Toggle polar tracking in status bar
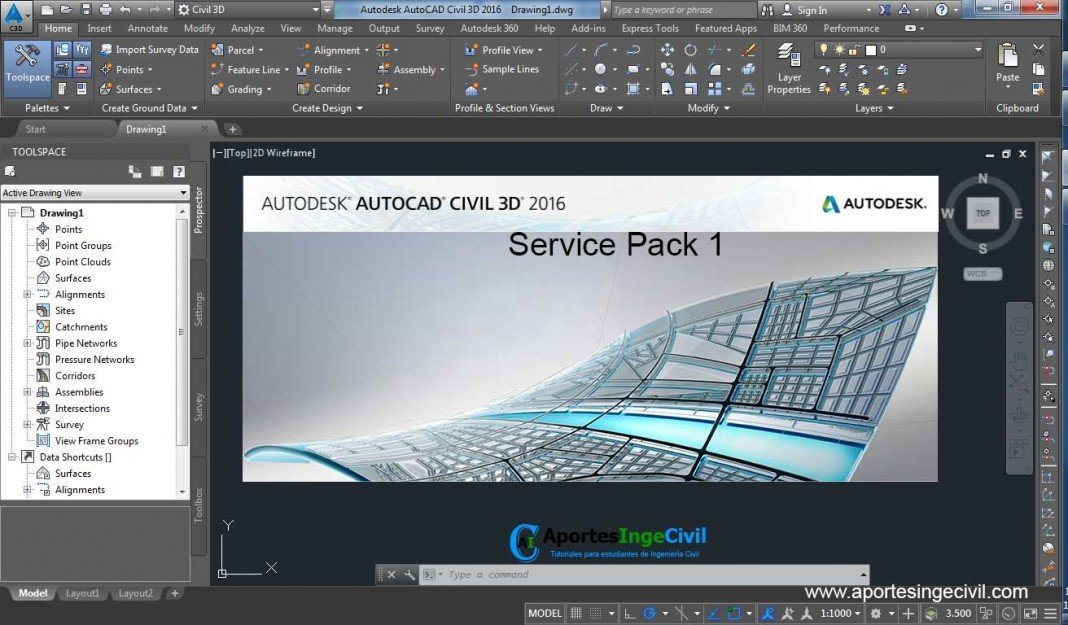Image resolution: width=1068 pixels, height=625 pixels. tap(649, 613)
